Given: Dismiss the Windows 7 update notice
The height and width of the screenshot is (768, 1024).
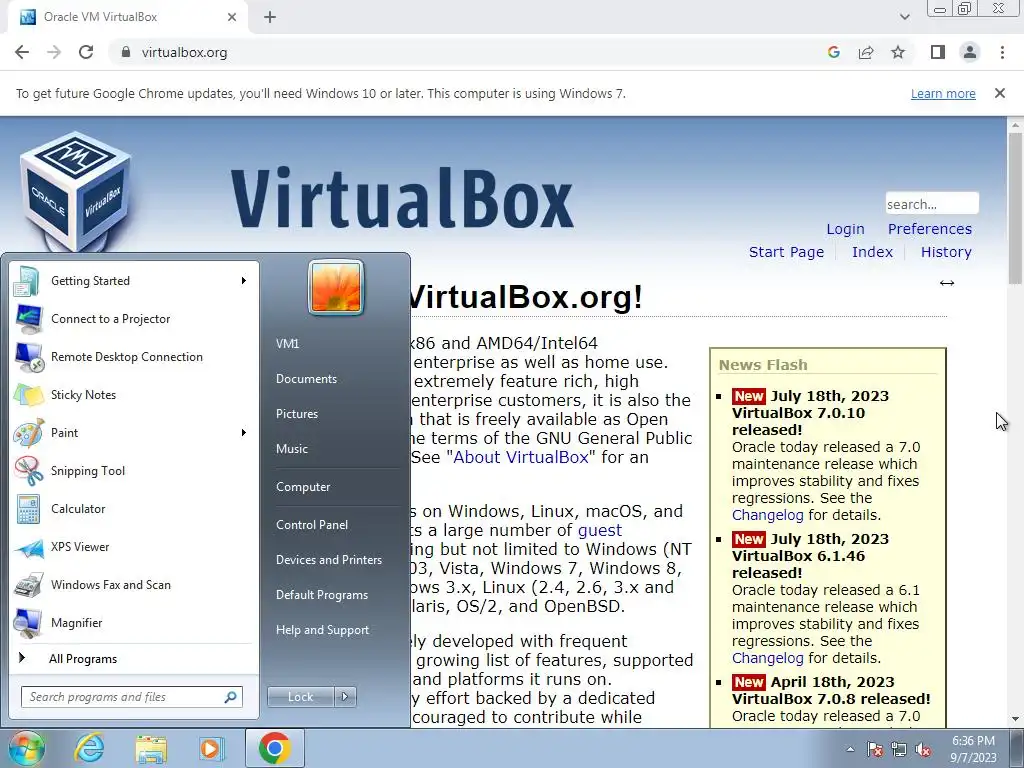Looking at the screenshot, I should [x=999, y=93].
